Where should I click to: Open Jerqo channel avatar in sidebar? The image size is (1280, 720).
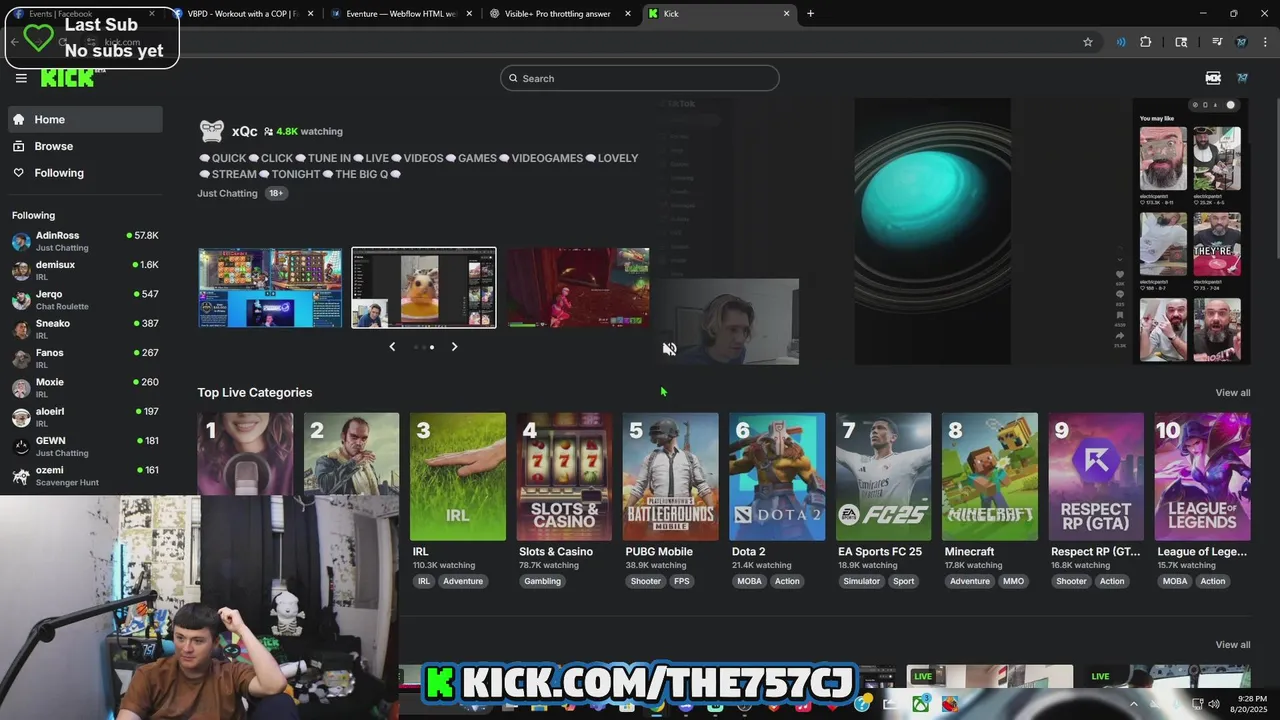tap(21, 300)
